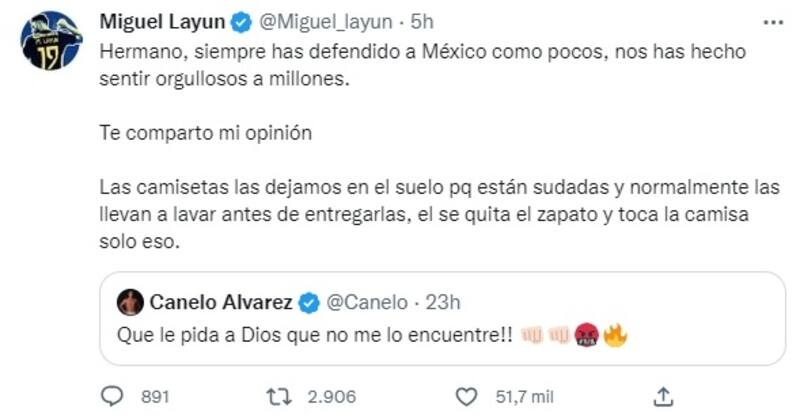Click the 23h quoted tweet timestamp
The width and height of the screenshot is (800, 419).
(x=439, y=301)
